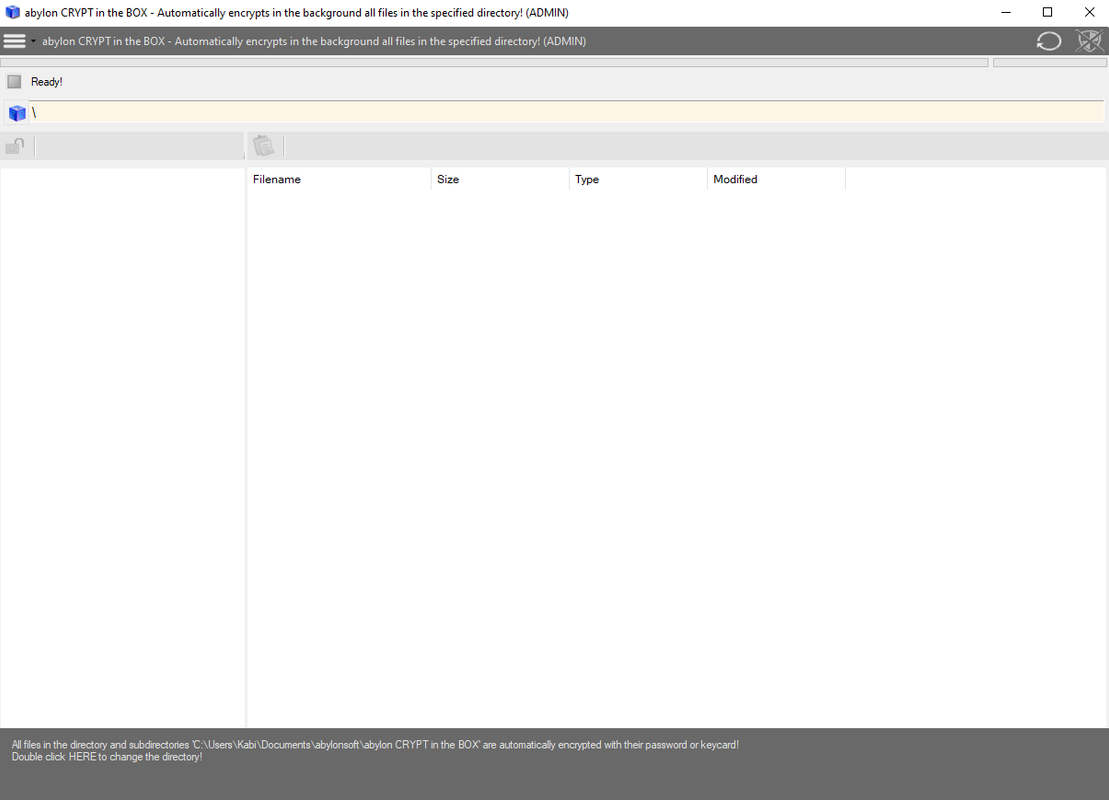
Task: Open the hamburger main menu
Action: (14, 41)
